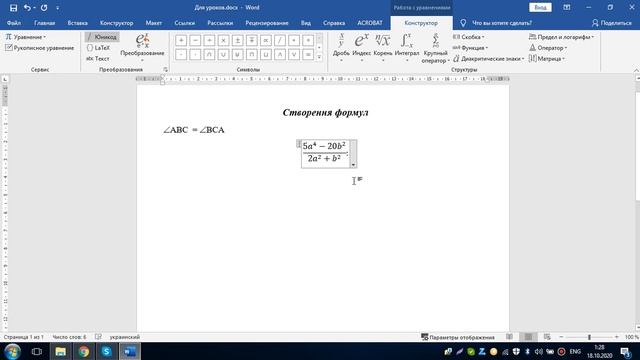Screen dimensions: 640x360
Task: Switch to the Вид tab
Action: coord(306,23)
